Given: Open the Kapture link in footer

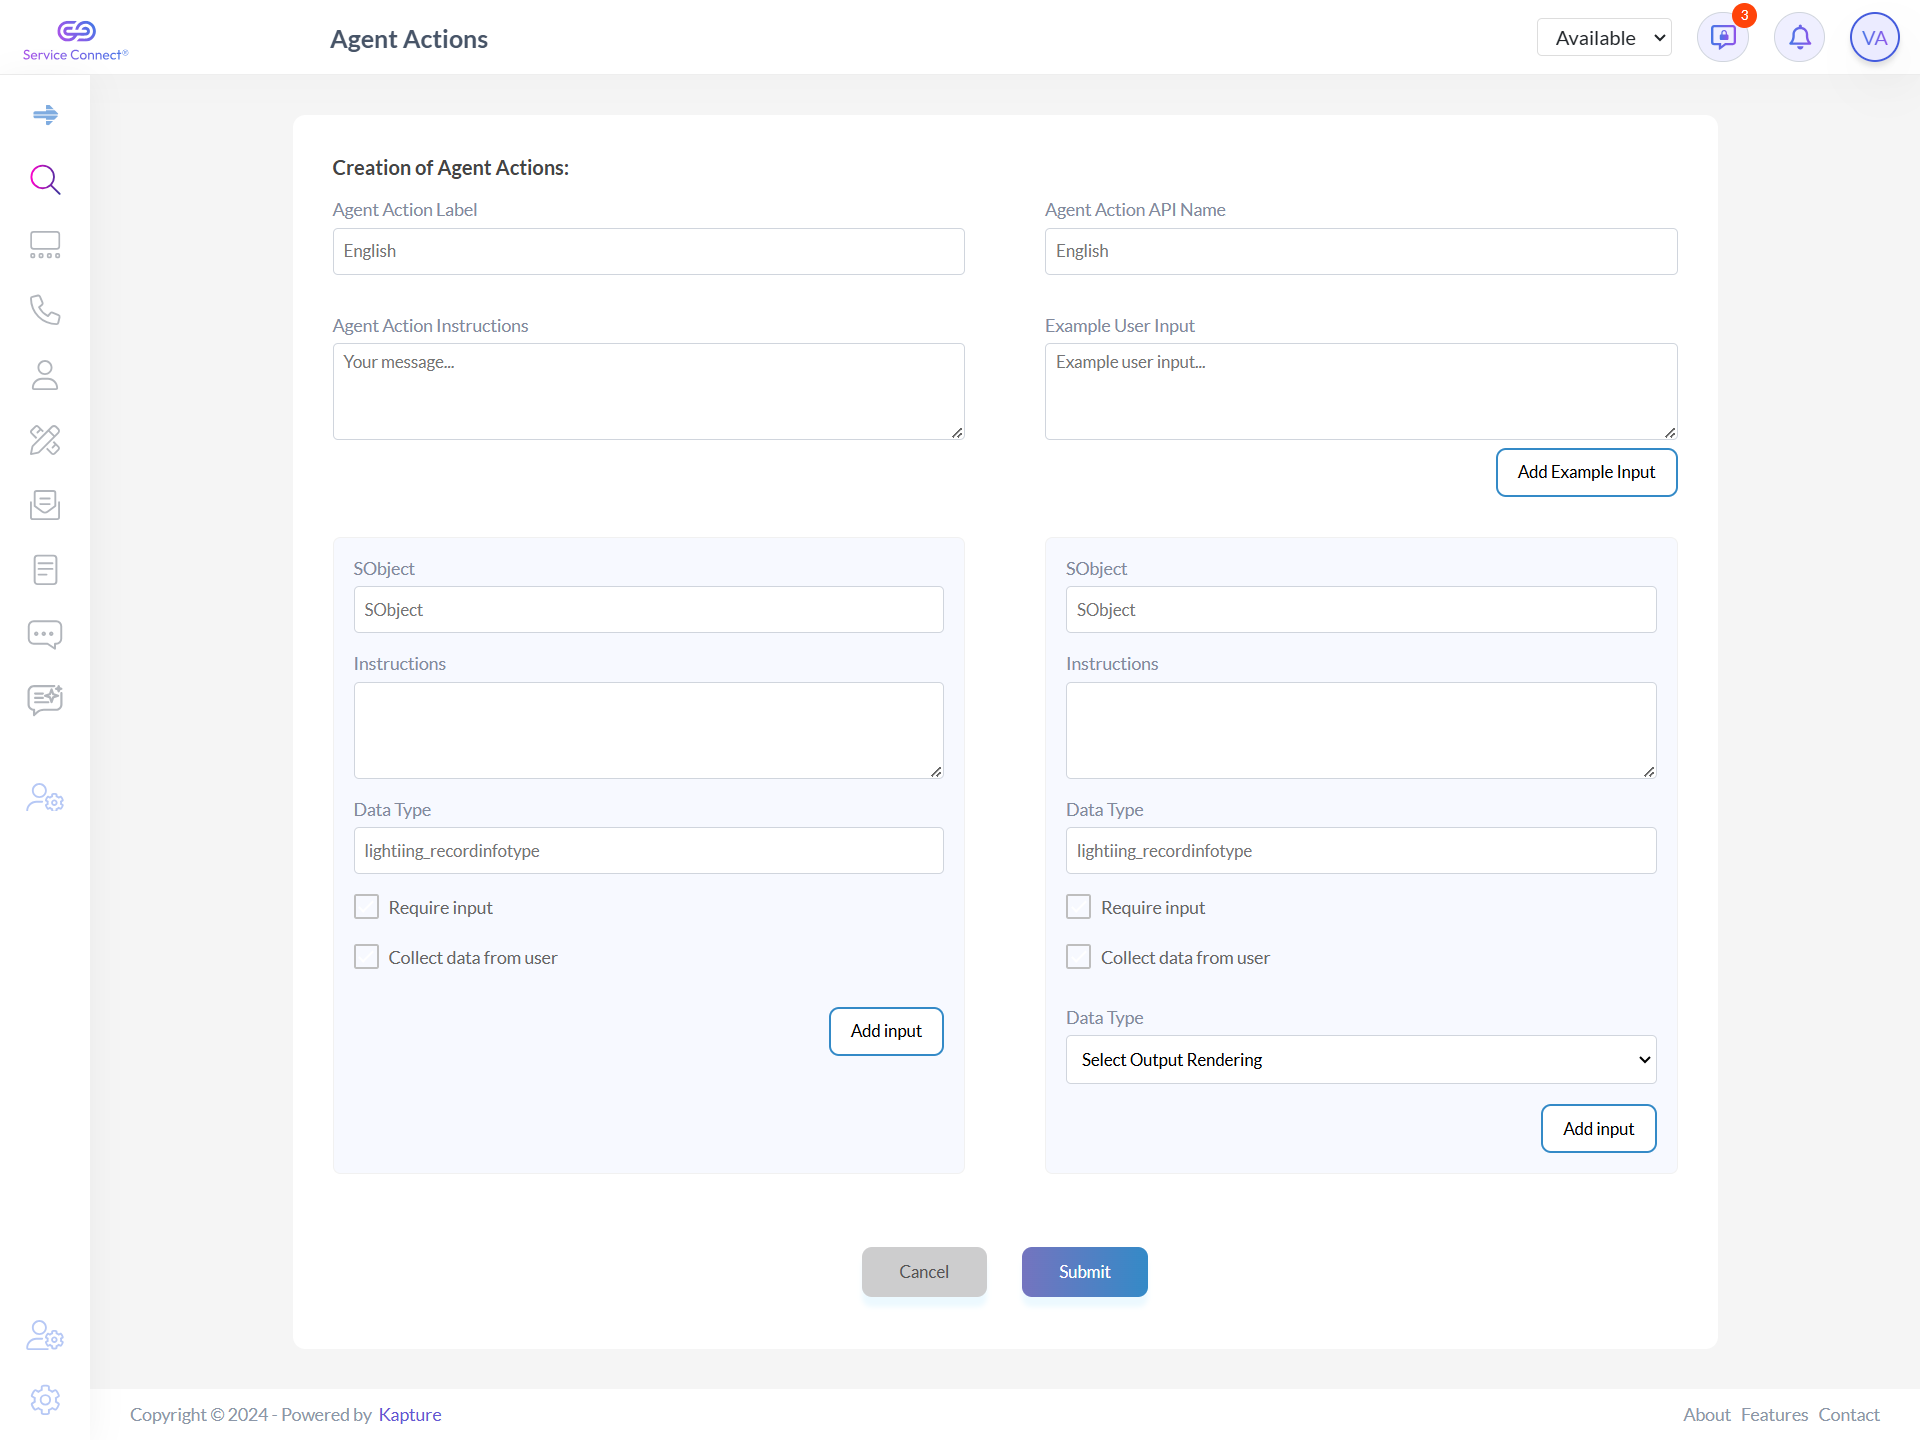Looking at the screenshot, I should click(x=410, y=1415).
